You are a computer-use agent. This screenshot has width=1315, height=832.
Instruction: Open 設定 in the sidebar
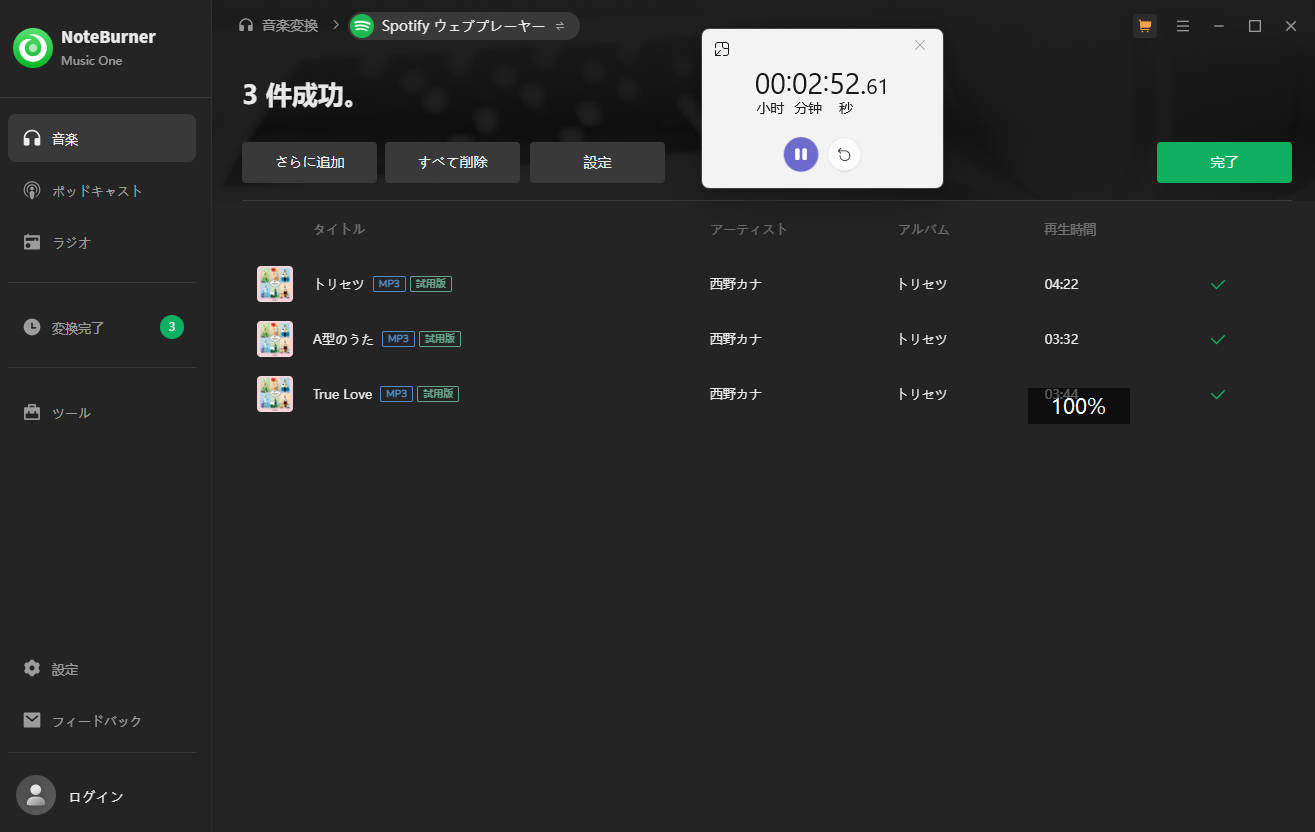click(102, 668)
